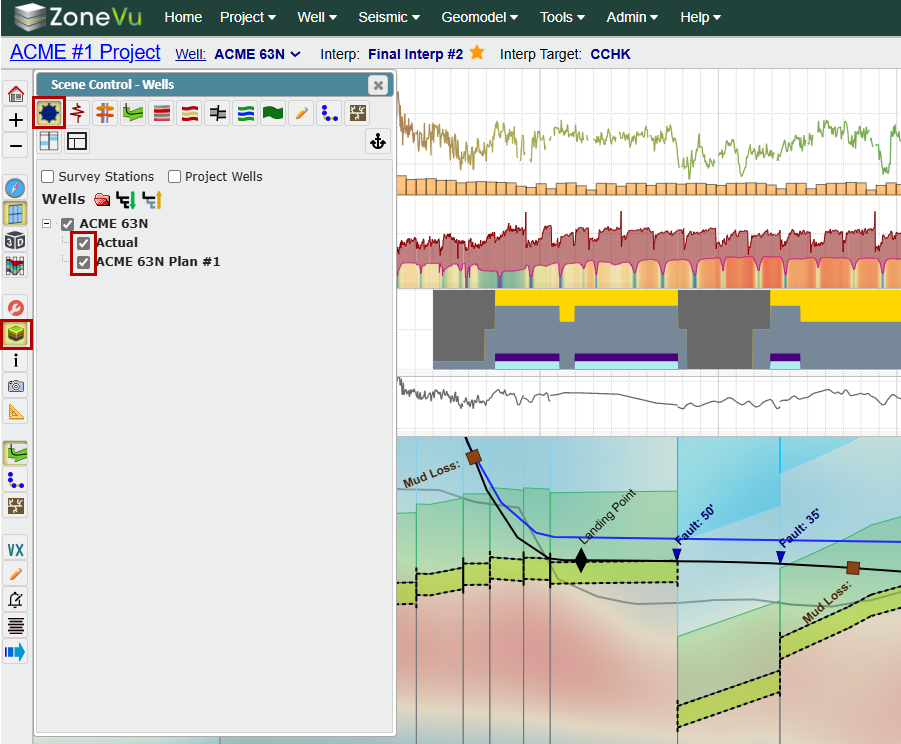Click the info 'i' icon
The height and width of the screenshot is (744, 901).
pos(16,360)
